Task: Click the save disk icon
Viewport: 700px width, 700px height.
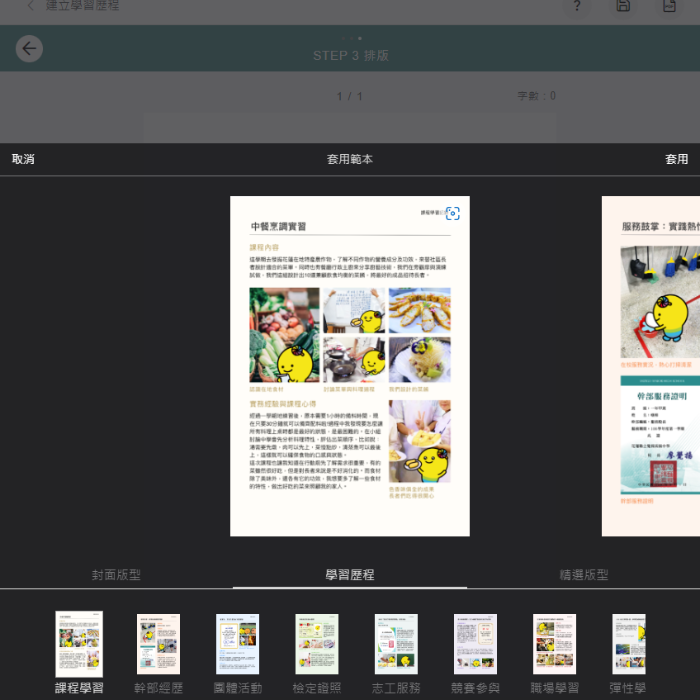Action: point(623,6)
